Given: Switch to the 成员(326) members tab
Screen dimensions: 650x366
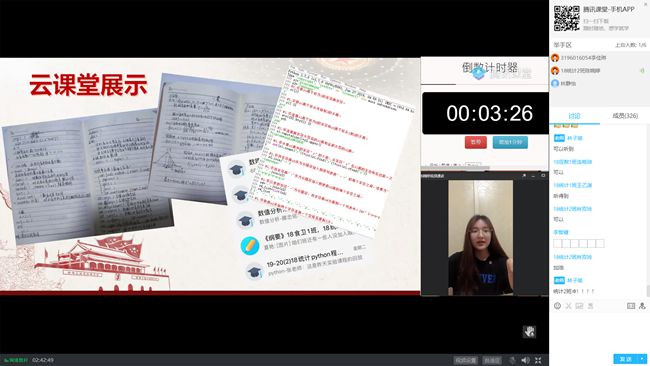Looking at the screenshot, I should click(625, 116).
